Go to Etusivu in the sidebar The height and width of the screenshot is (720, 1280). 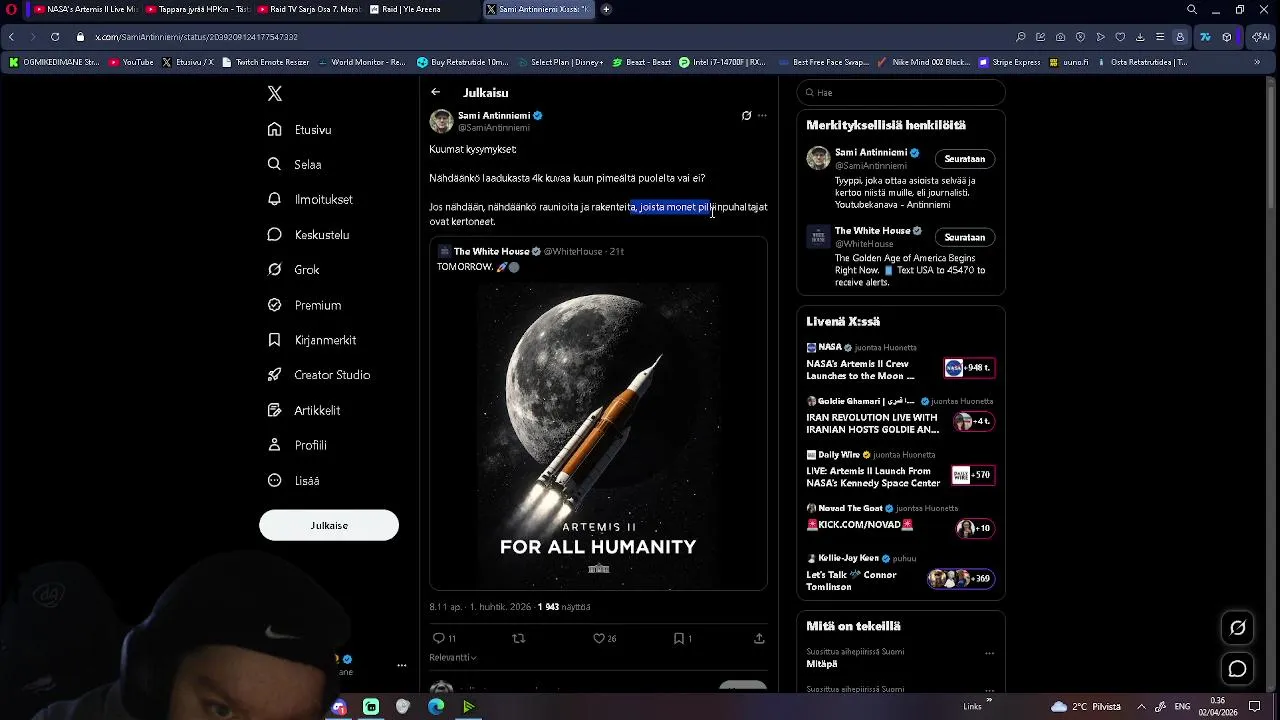click(300, 130)
